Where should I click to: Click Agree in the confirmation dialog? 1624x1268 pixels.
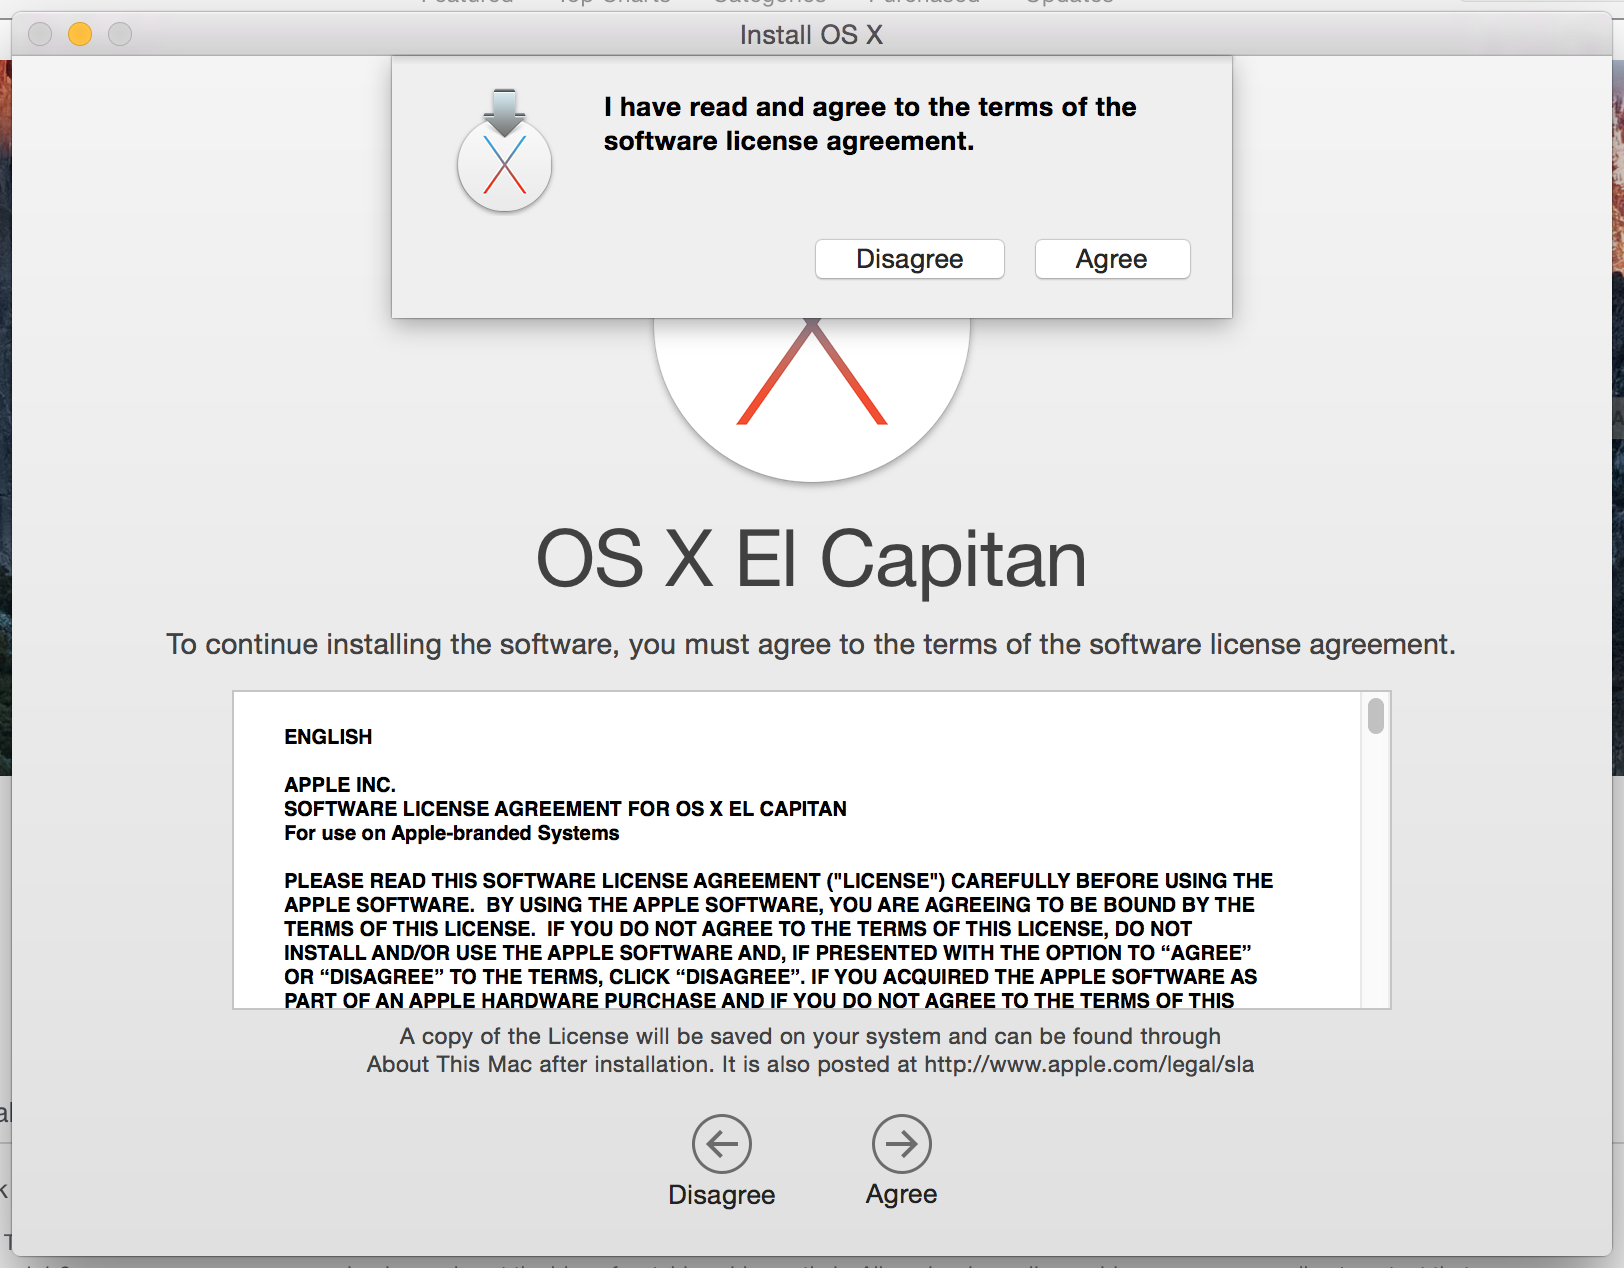pos(1112,259)
